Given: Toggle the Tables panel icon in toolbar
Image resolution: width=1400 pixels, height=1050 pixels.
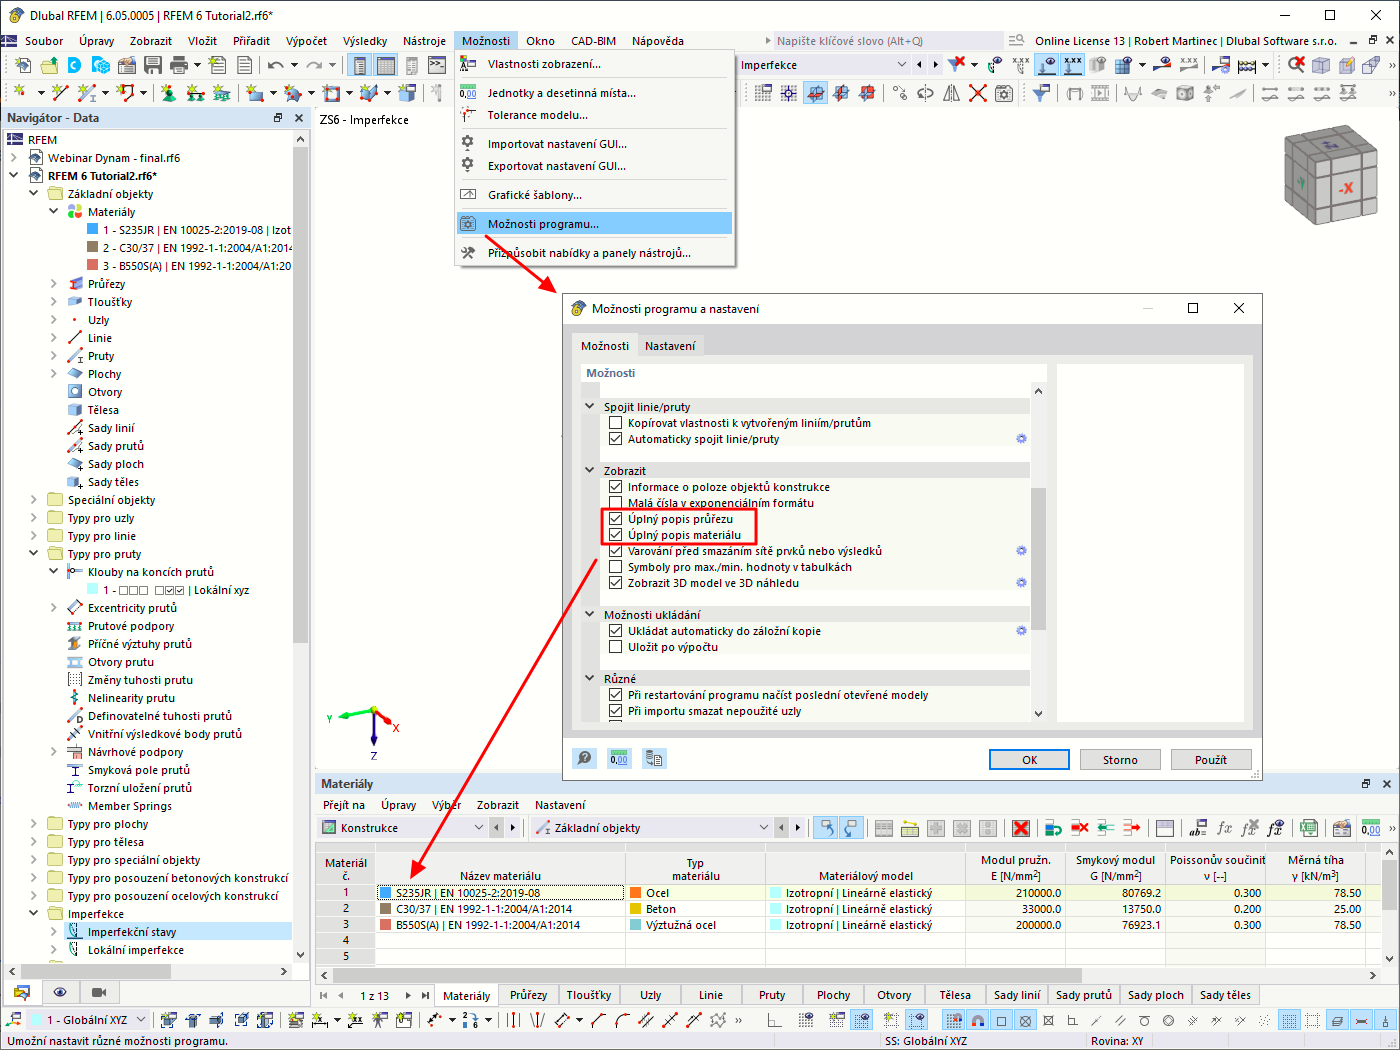Looking at the screenshot, I should pyautogui.click(x=385, y=65).
